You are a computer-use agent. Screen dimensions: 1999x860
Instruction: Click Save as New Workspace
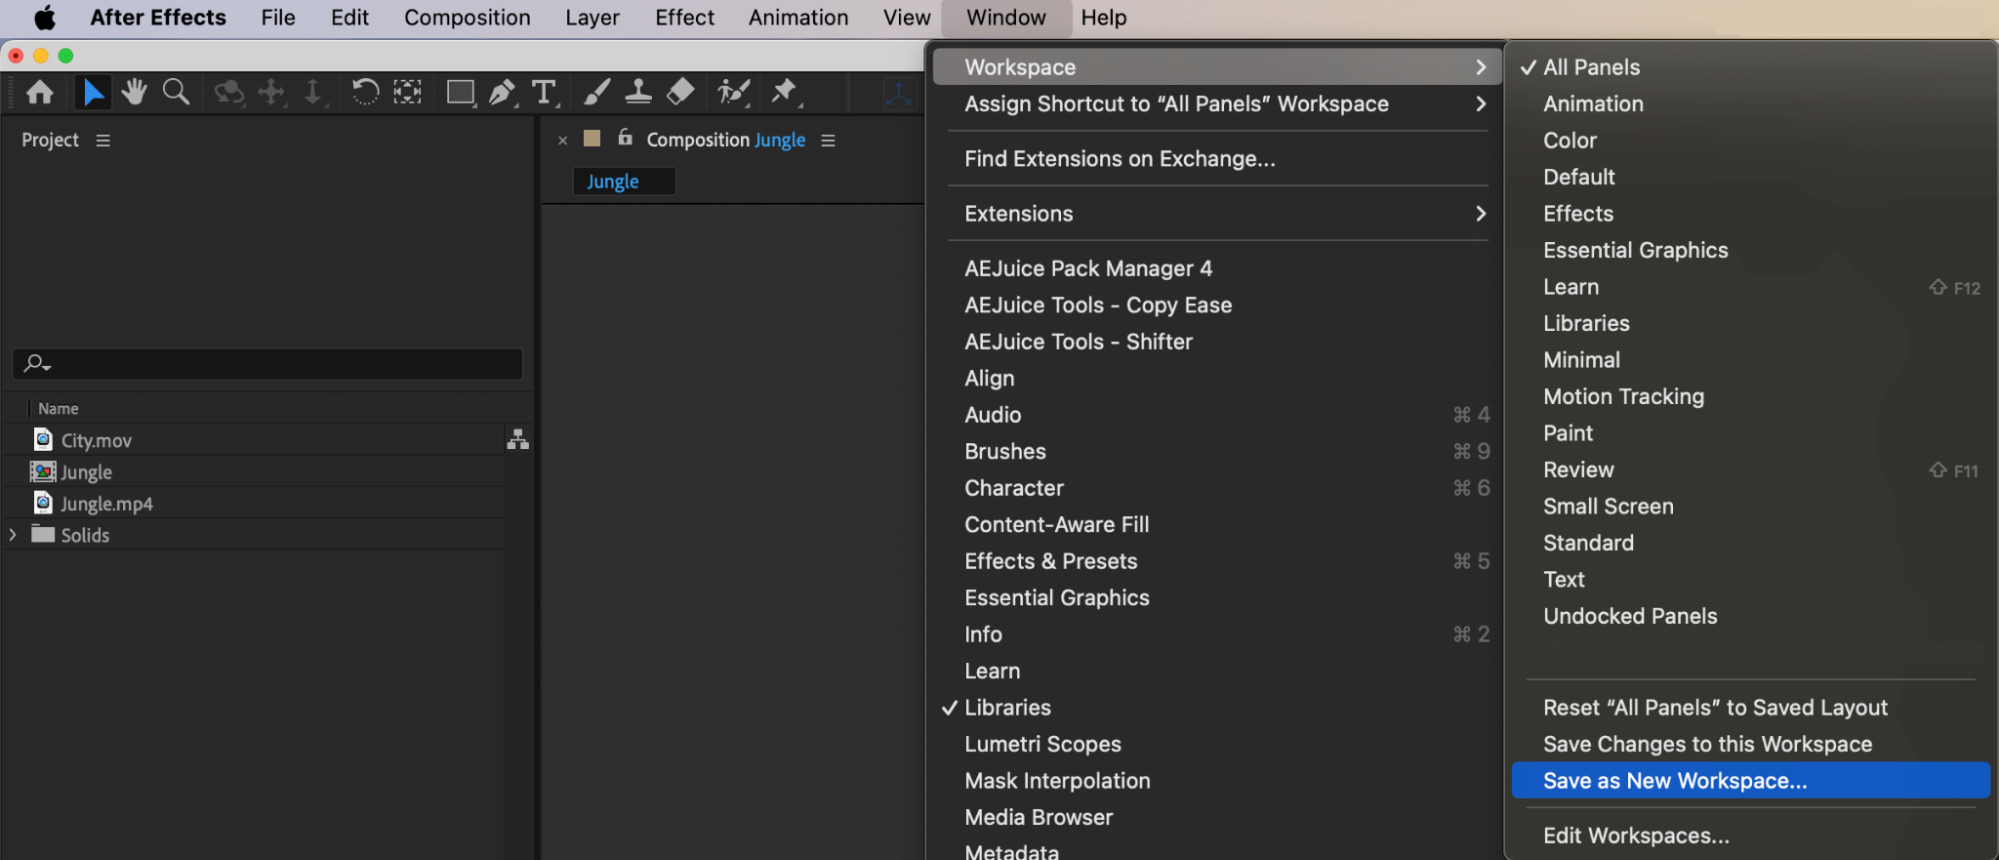[x=1750, y=781]
